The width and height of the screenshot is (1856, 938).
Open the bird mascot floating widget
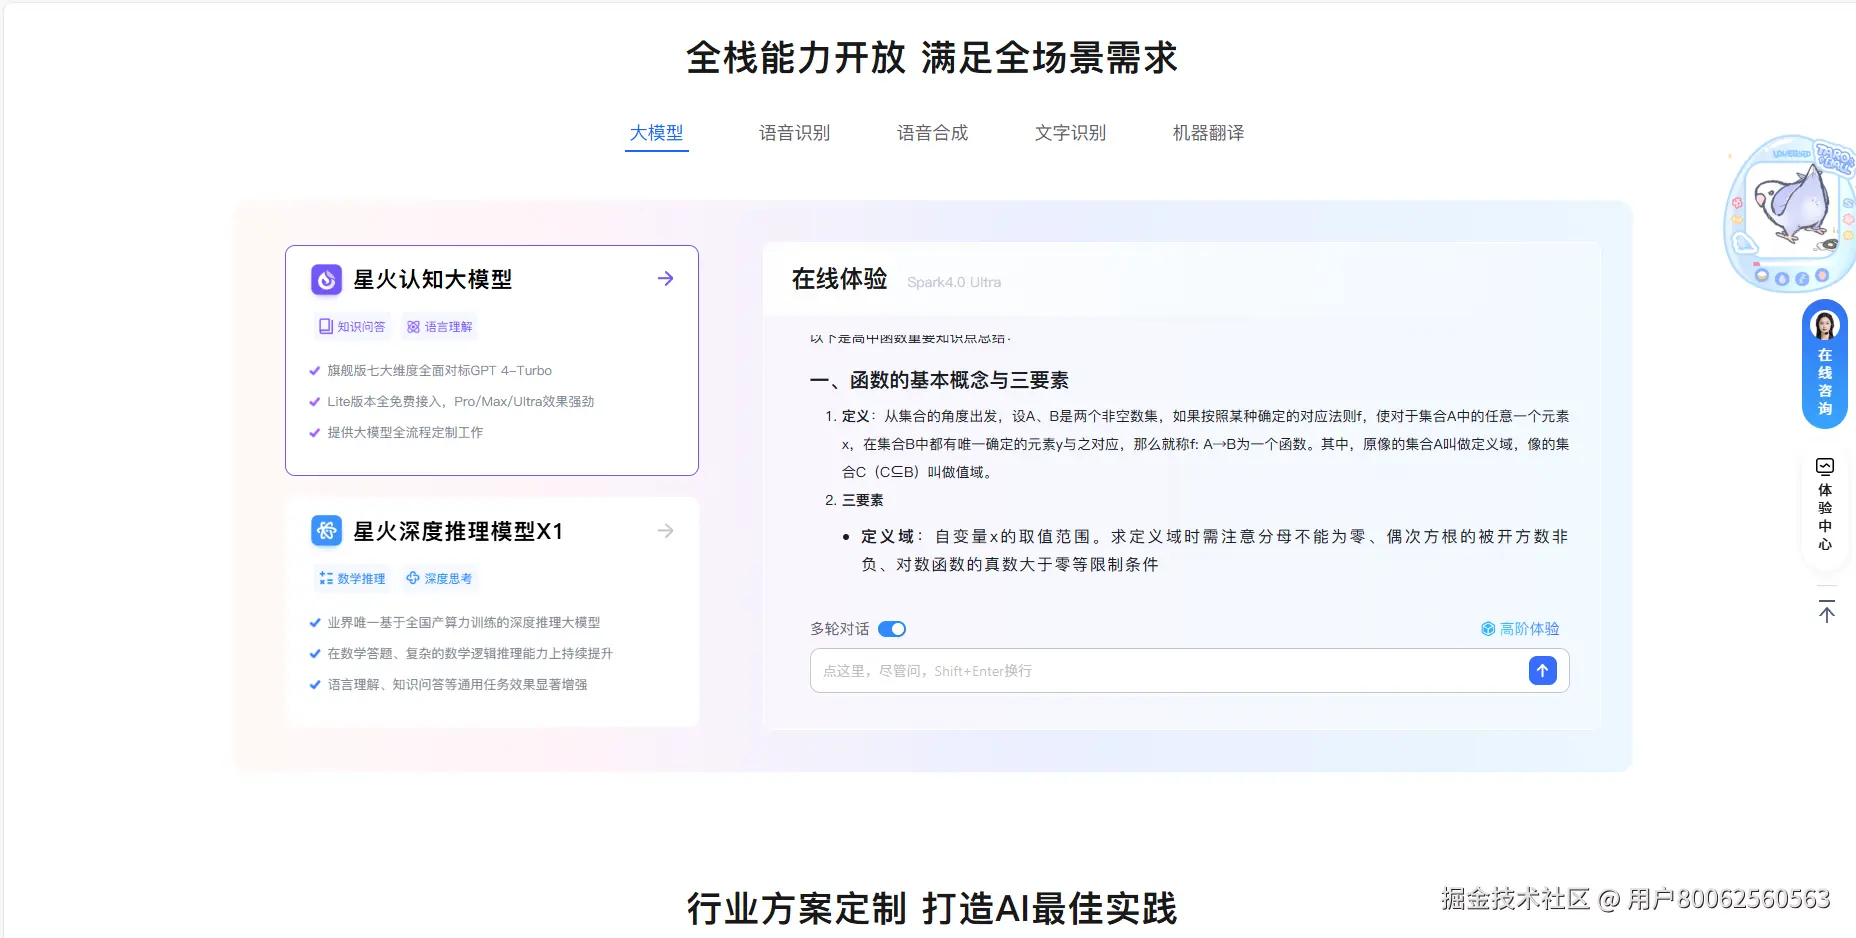point(1791,213)
